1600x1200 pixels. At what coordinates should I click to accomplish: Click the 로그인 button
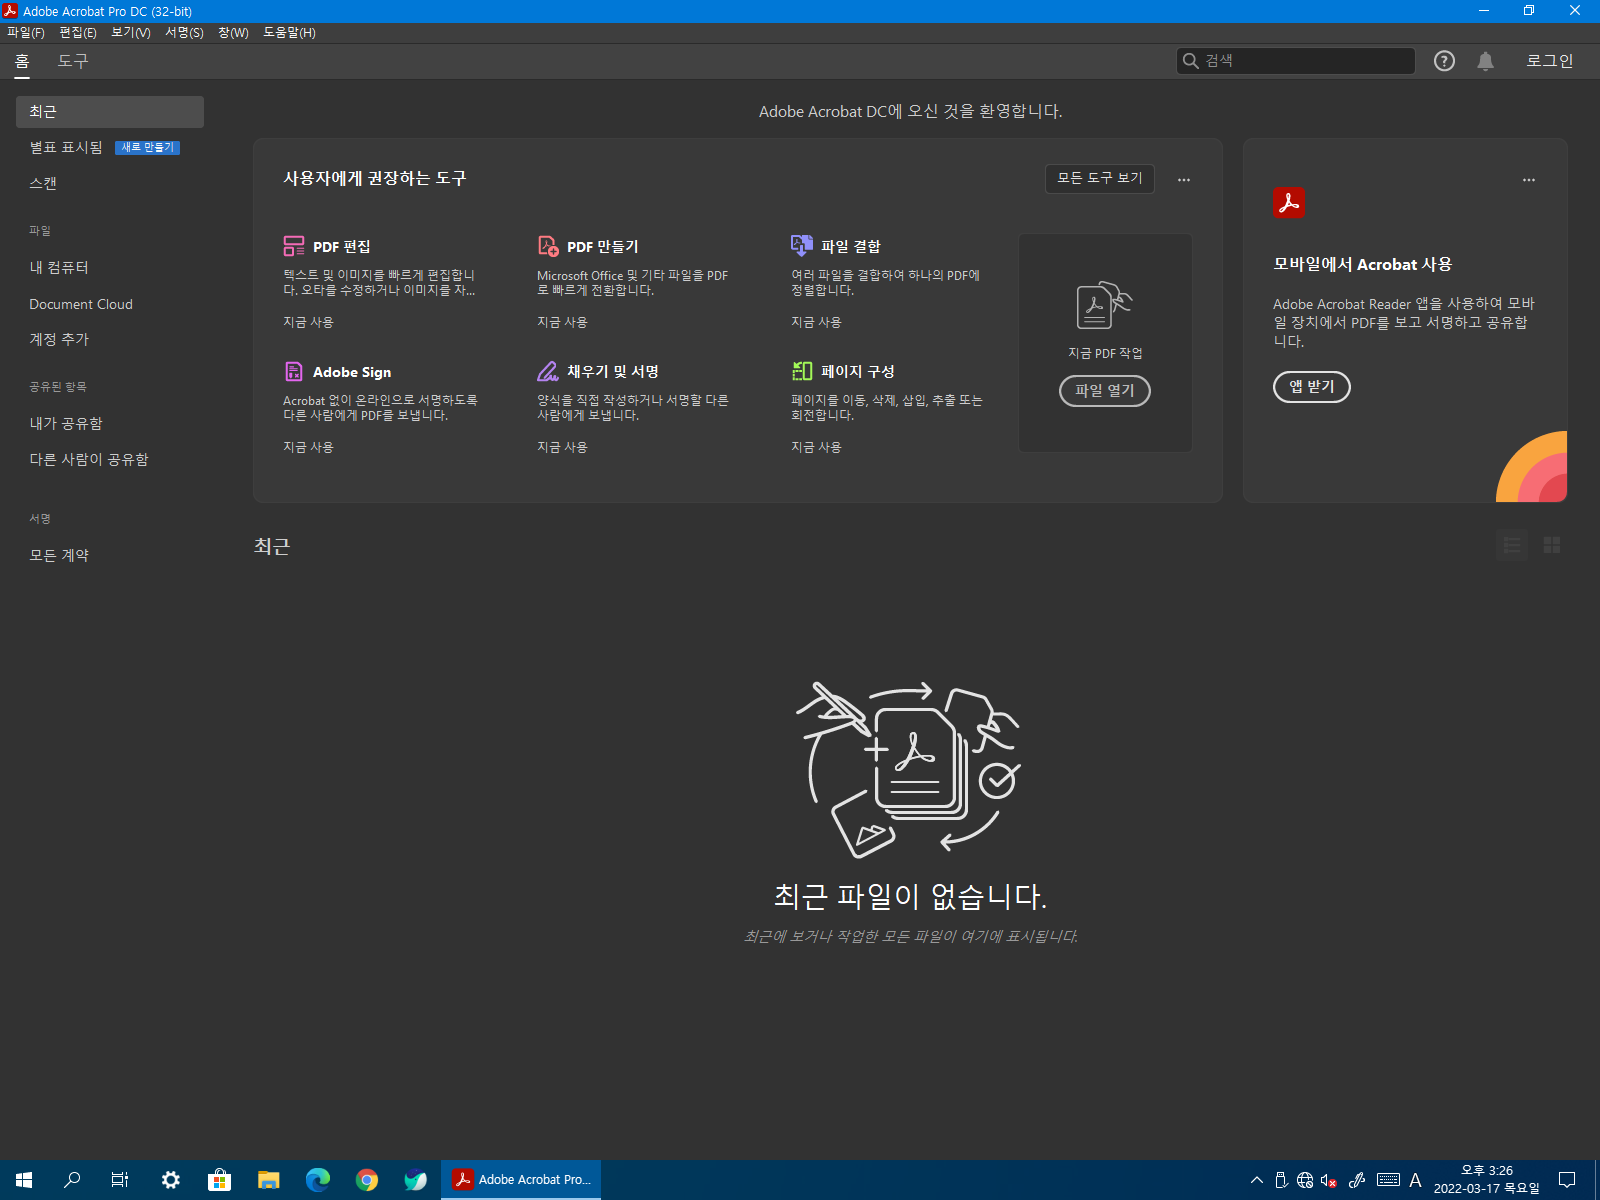[1549, 61]
